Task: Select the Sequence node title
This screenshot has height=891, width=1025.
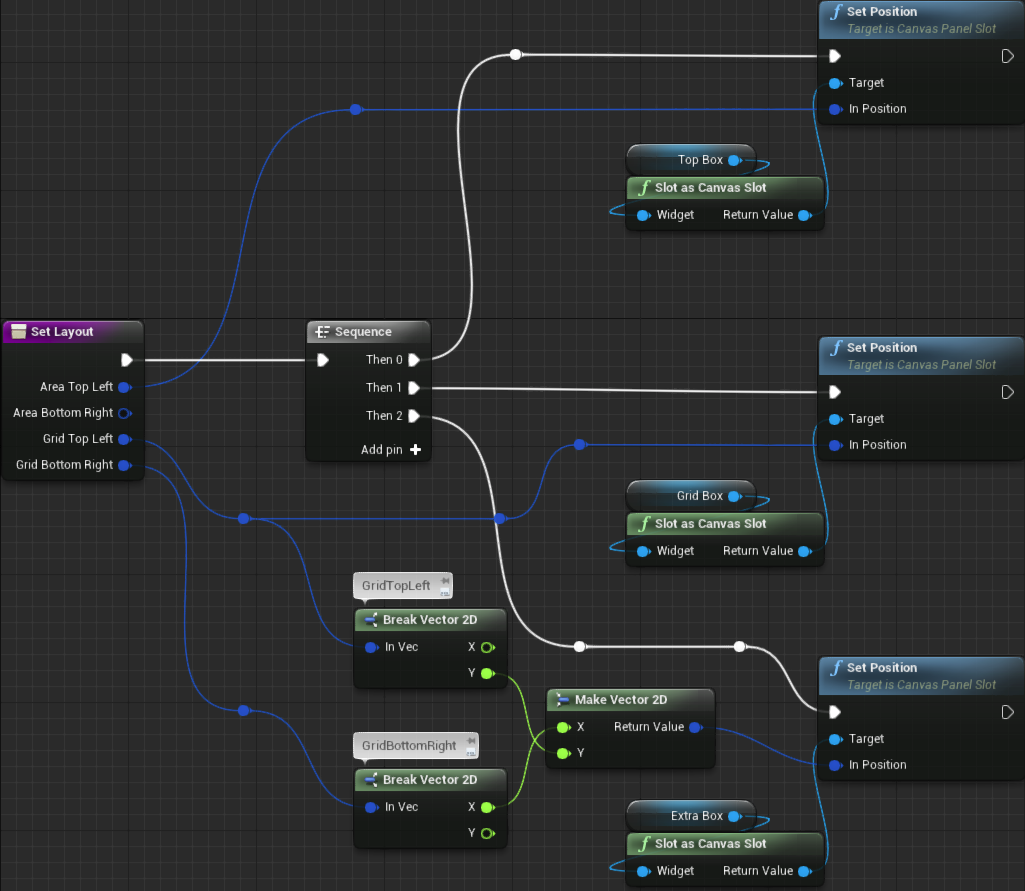Action: pos(363,331)
